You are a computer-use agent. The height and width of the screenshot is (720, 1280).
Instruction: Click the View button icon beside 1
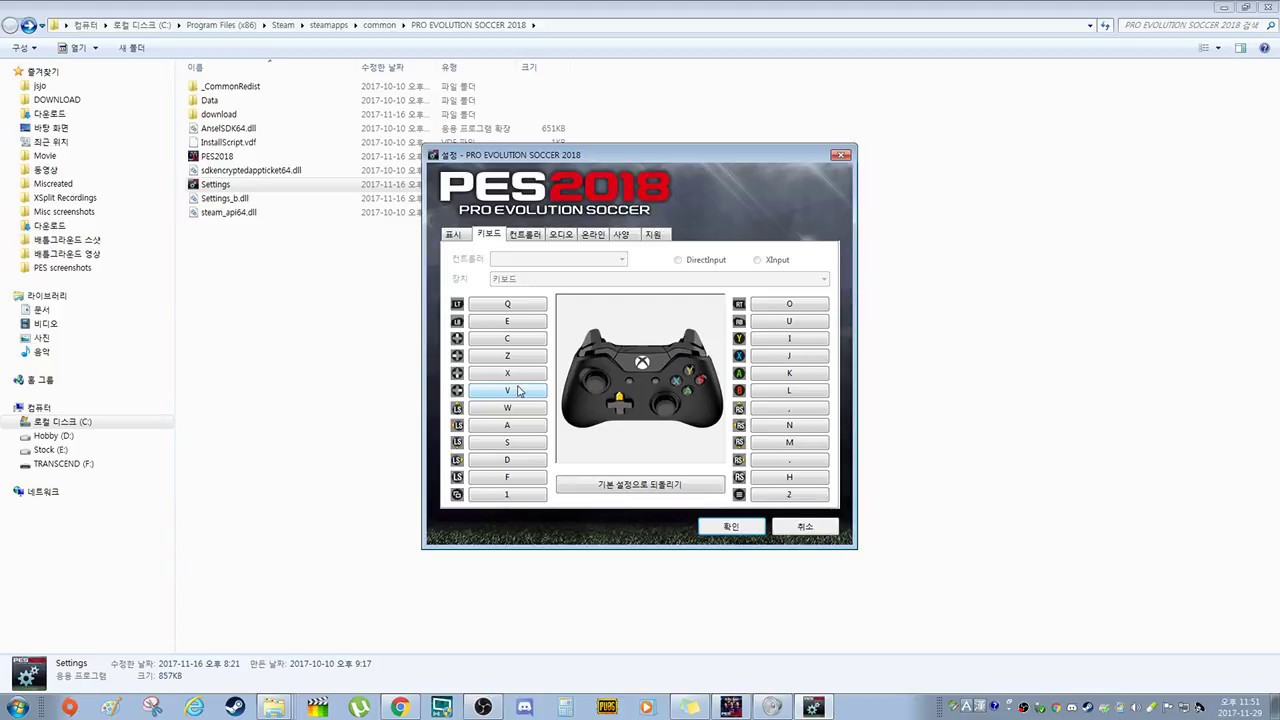coord(457,494)
